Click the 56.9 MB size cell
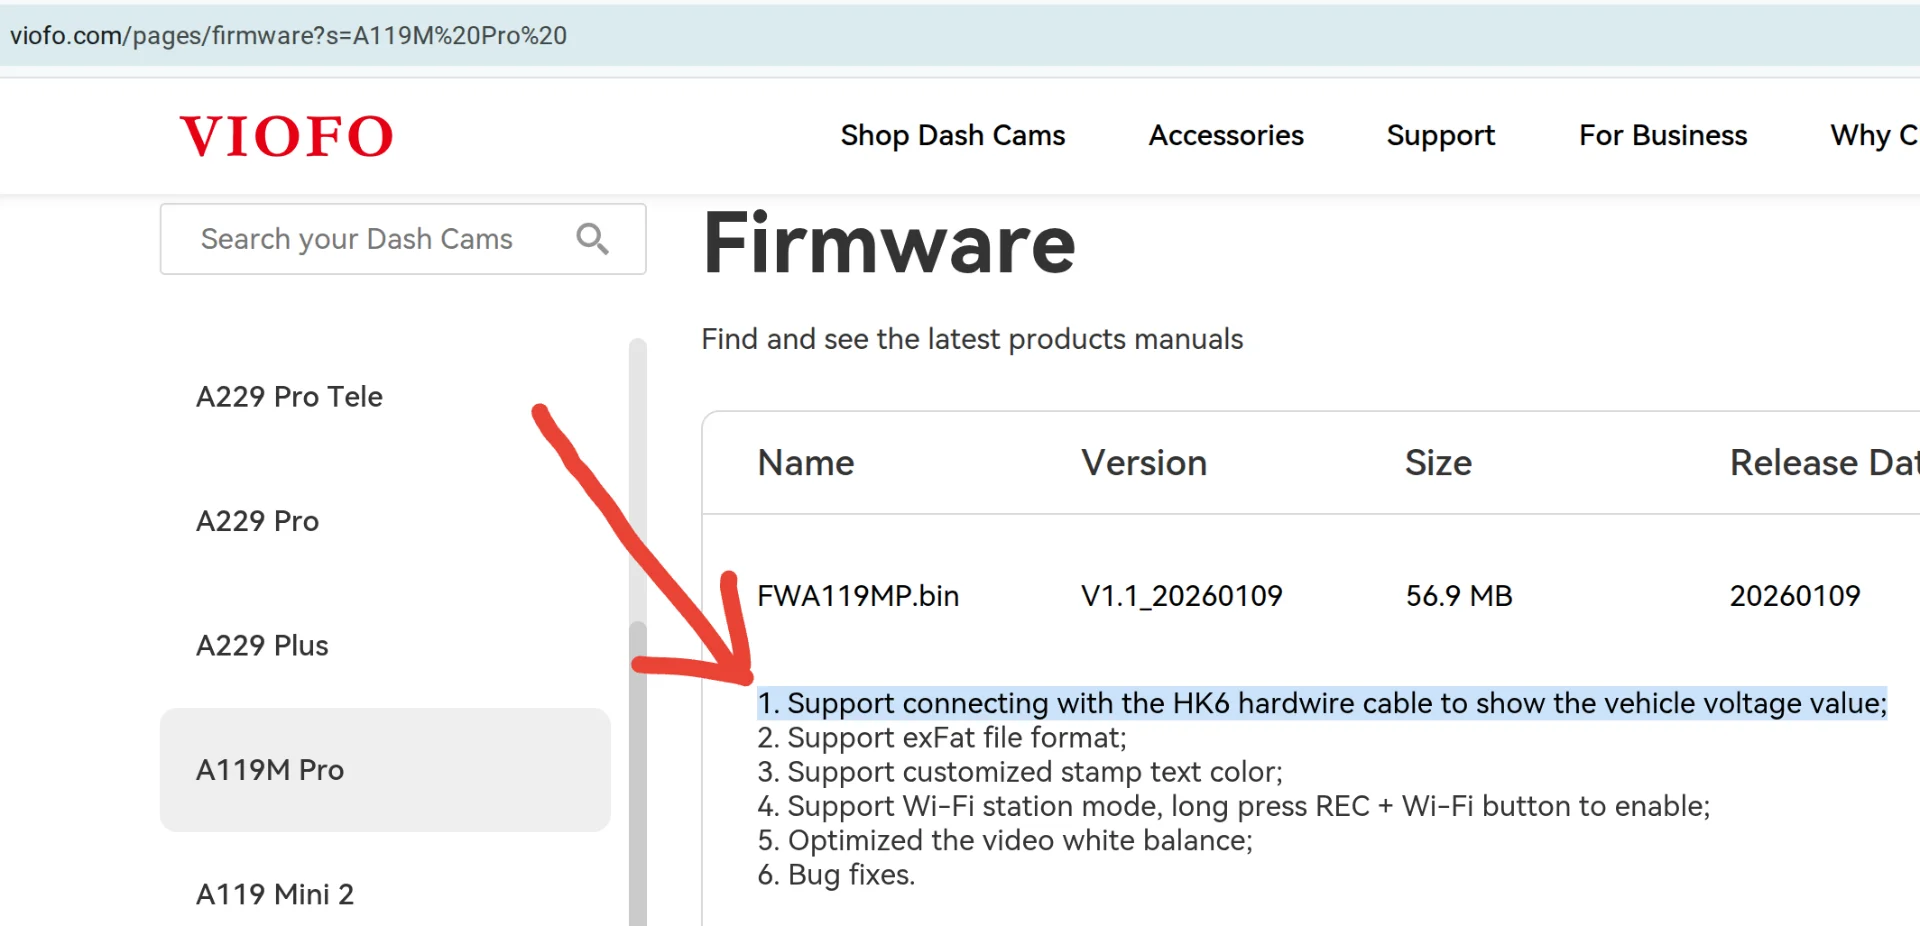Image resolution: width=1920 pixels, height=926 pixels. pyautogui.click(x=1459, y=596)
